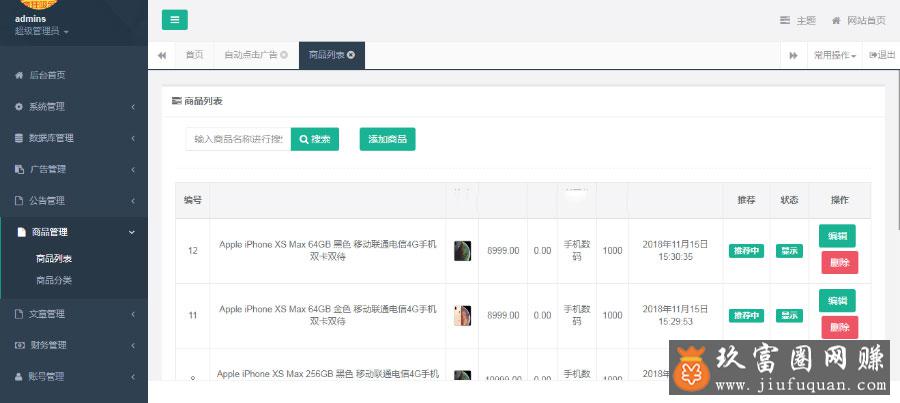Image resolution: width=900 pixels, height=403 pixels.
Task: Open 商品分类 submenu item
Action: click(x=54, y=280)
